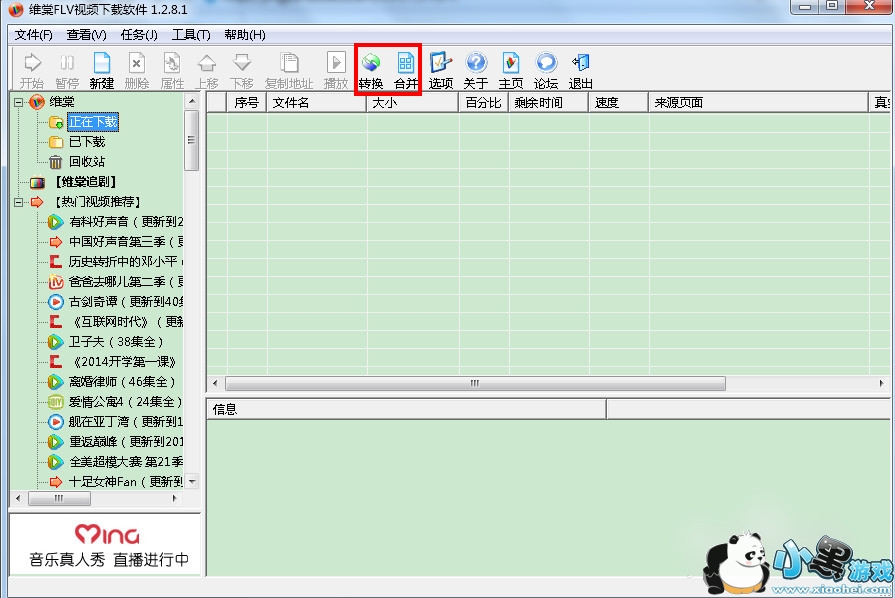Screen dimensions: 895x598
Task: Open the 维棠追剧 tree item
Action: coord(86,182)
